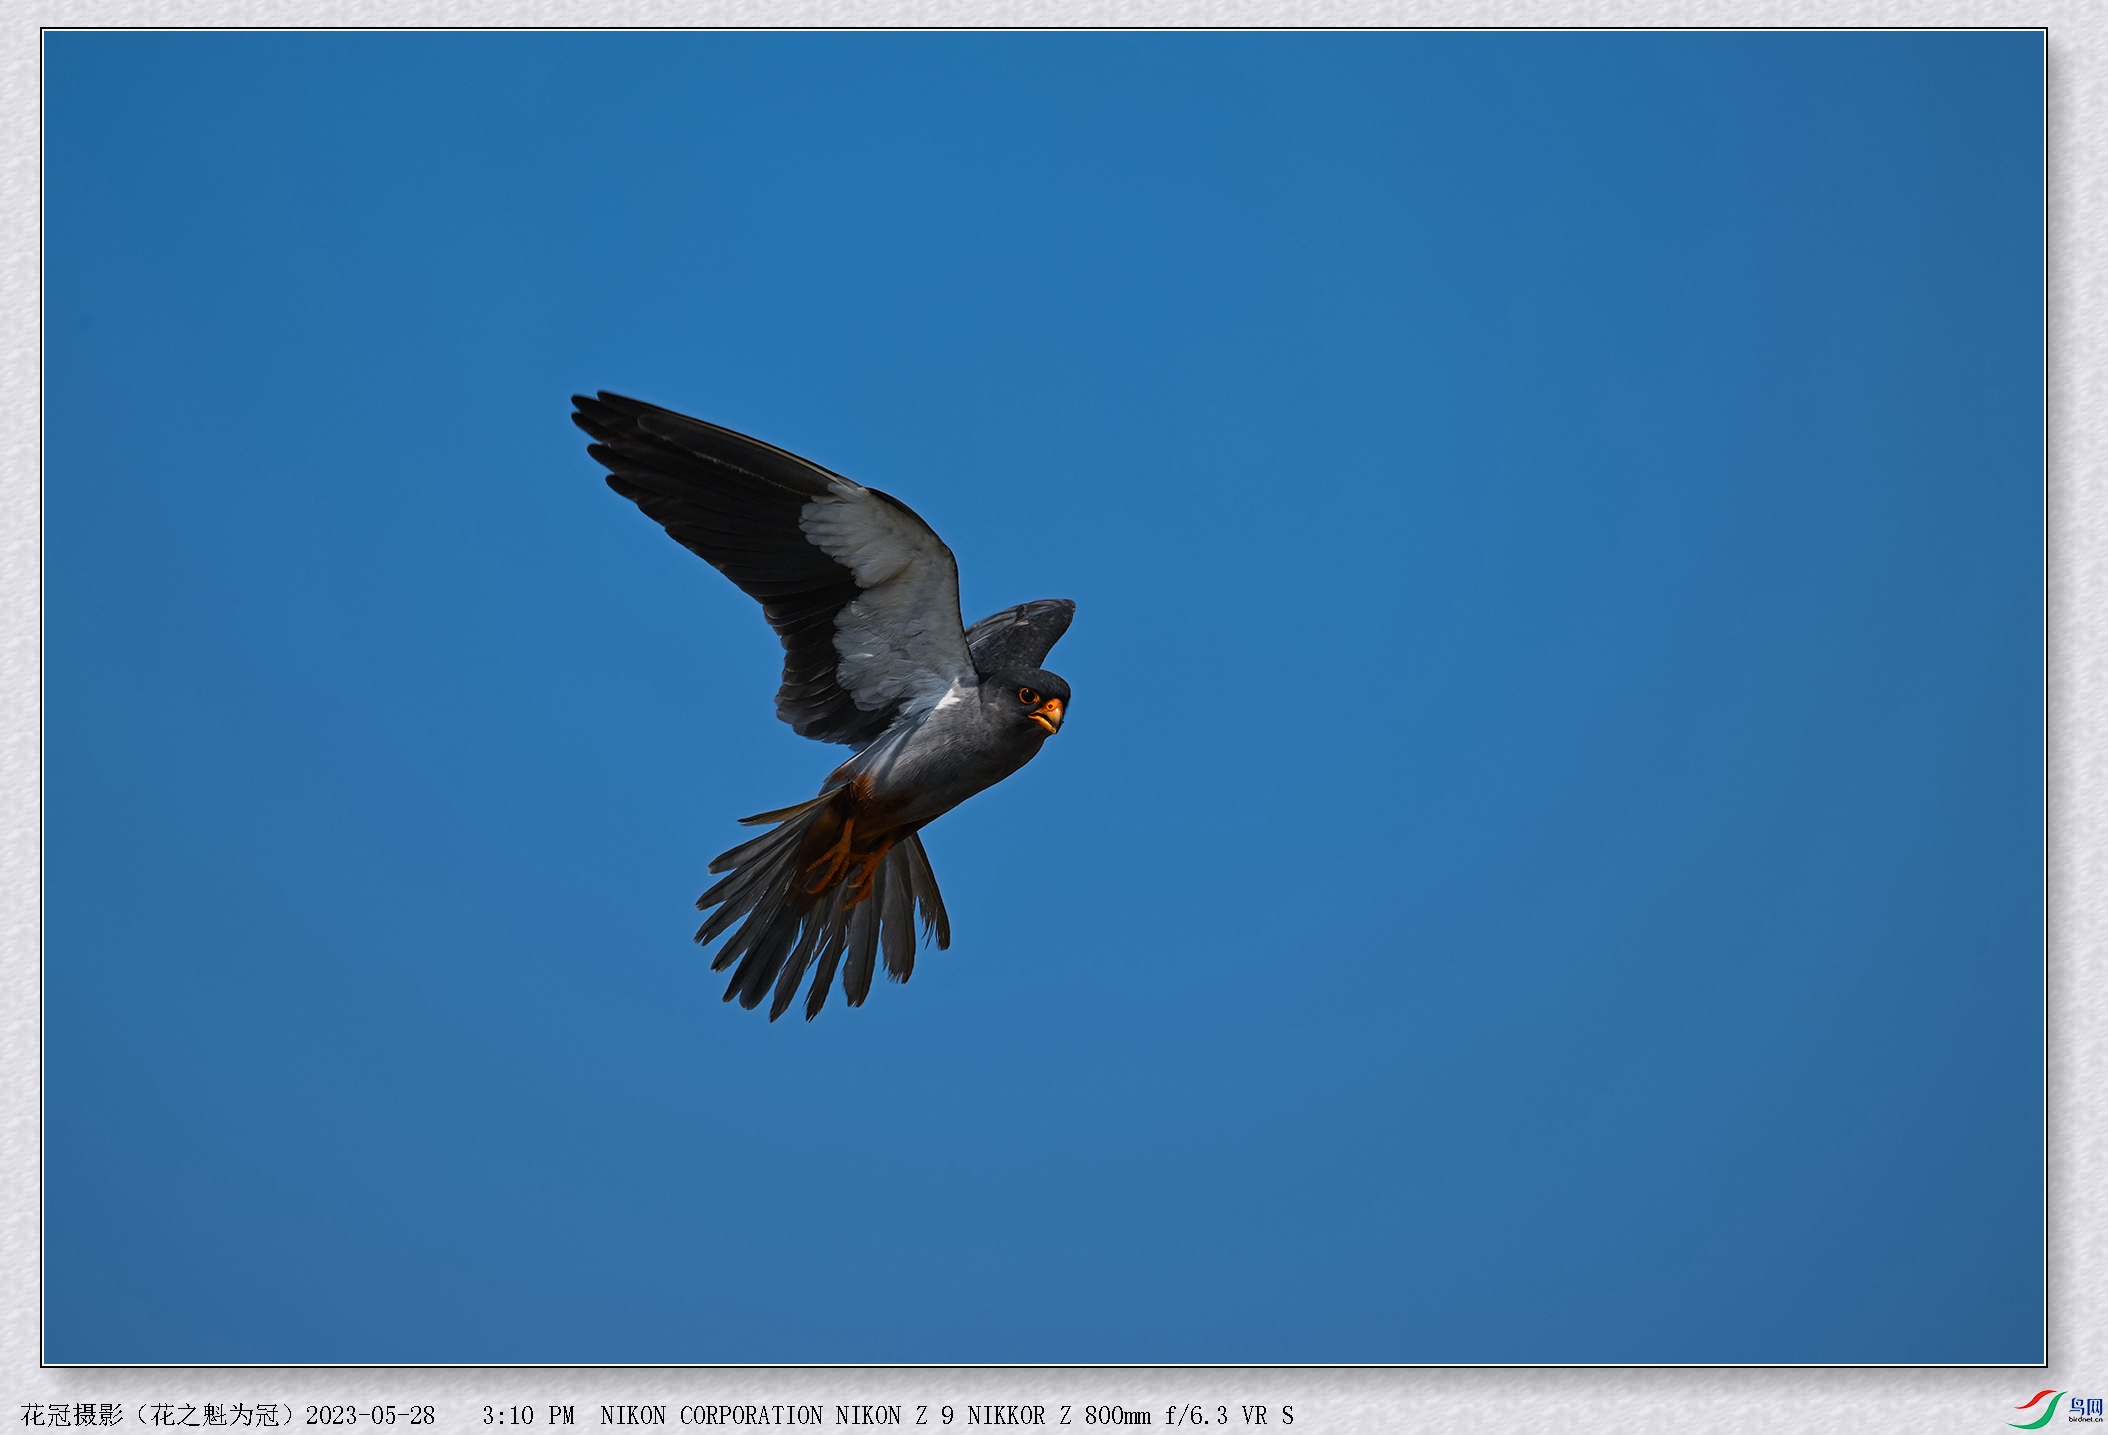This screenshot has height=1435, width=2108.
Task: Click the NIKON CORPORATION caption text
Action: click(711, 1415)
